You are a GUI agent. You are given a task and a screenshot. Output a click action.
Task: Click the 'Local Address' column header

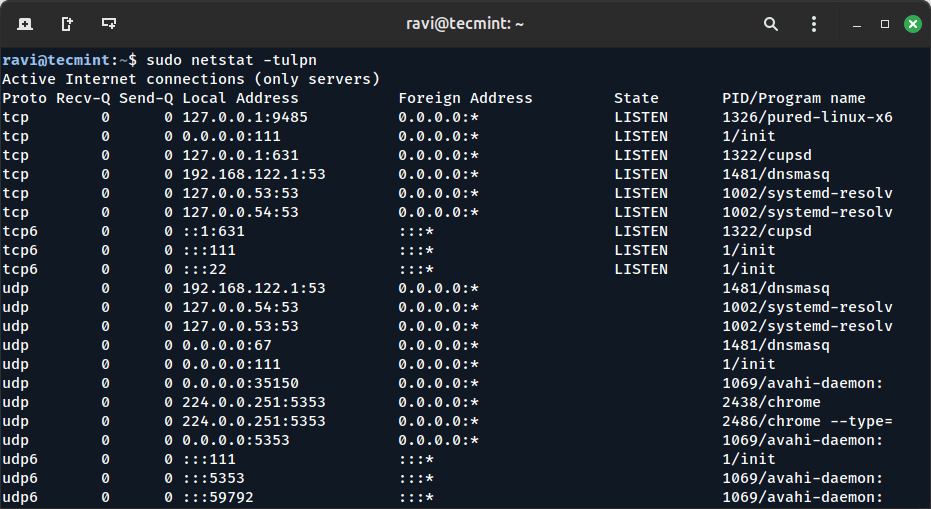point(240,98)
